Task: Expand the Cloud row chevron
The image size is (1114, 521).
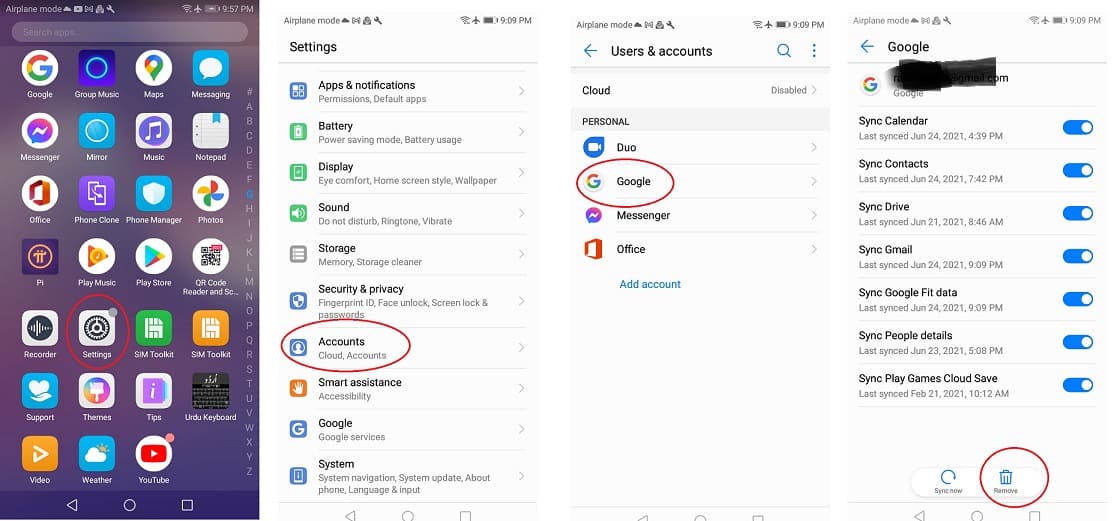Action: (813, 90)
